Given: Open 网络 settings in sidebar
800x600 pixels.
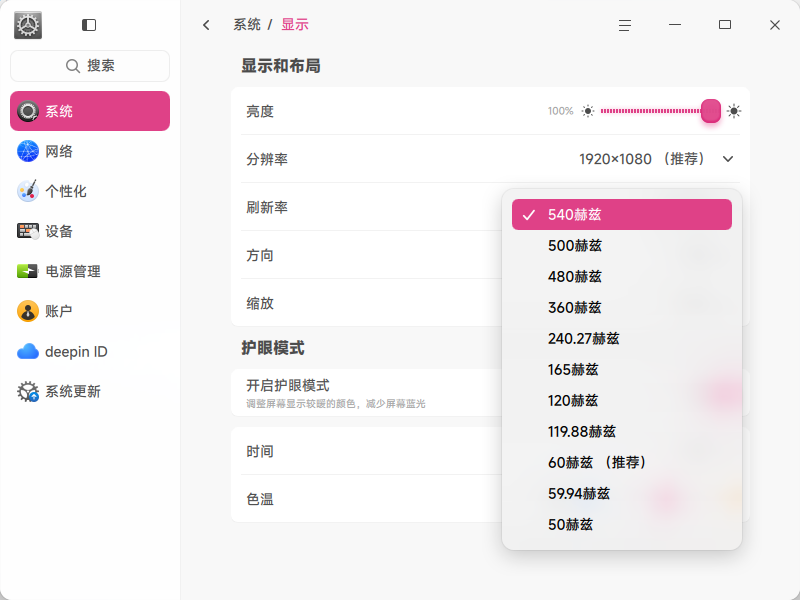Looking at the screenshot, I should tap(90, 151).
